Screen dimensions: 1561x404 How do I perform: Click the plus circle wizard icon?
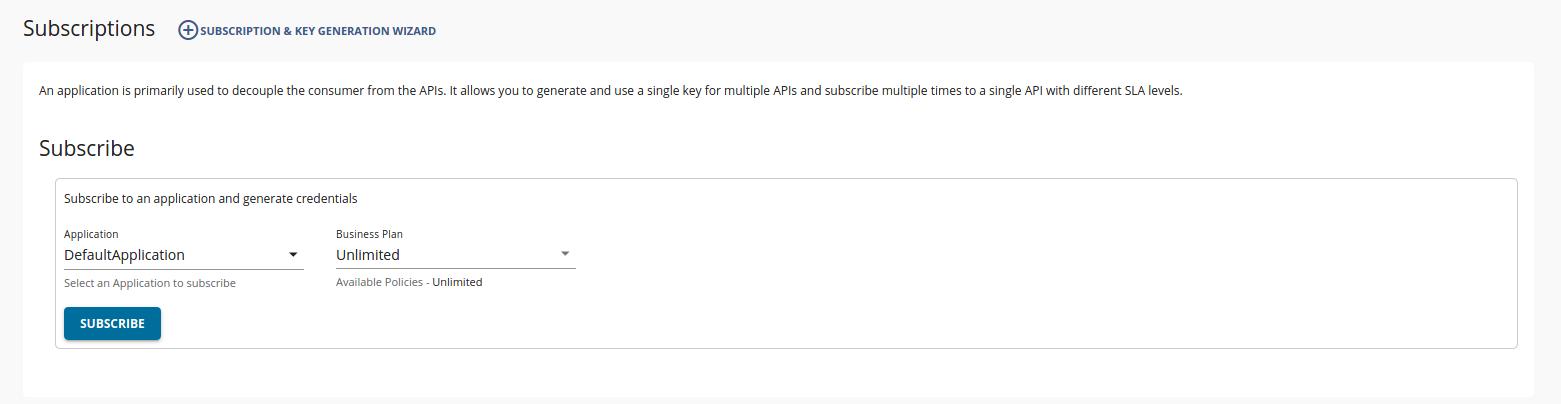[188, 30]
